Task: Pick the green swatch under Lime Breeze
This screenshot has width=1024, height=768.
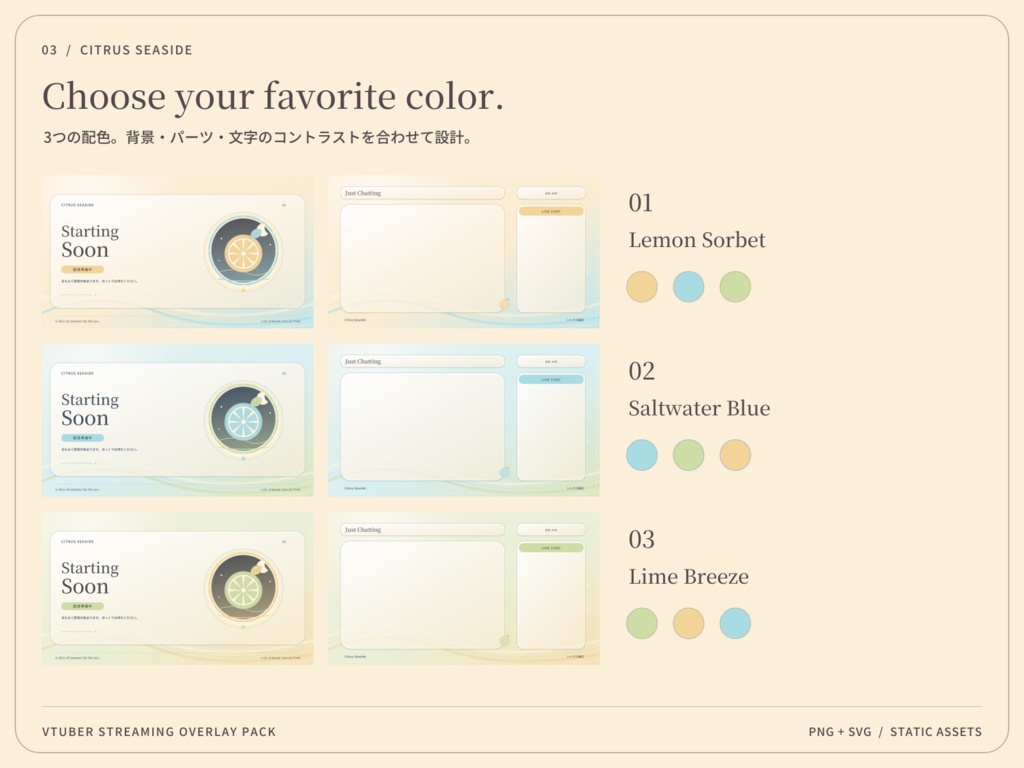Action: pos(641,623)
